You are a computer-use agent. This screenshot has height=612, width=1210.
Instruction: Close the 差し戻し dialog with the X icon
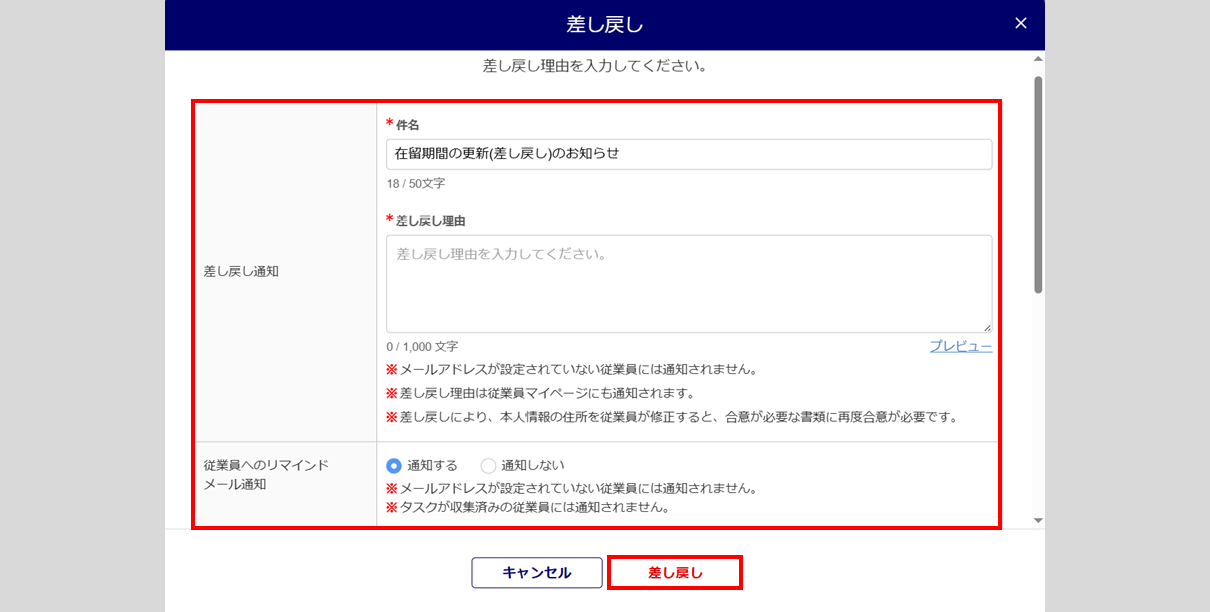click(x=1021, y=23)
